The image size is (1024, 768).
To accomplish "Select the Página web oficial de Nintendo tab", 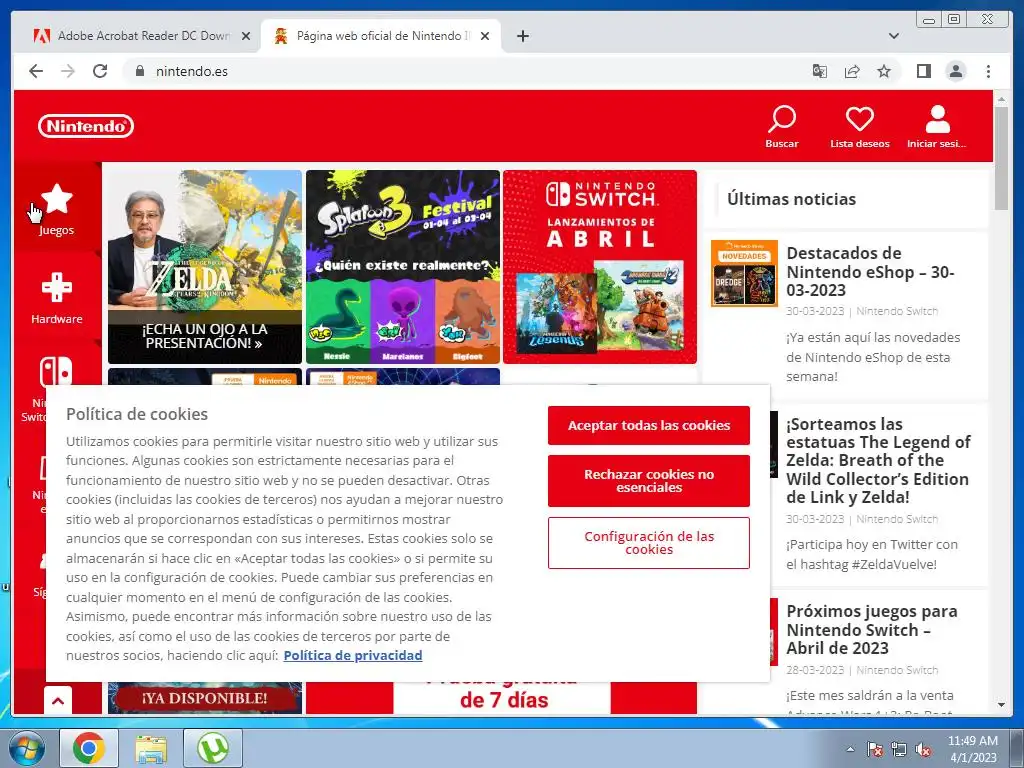I will pos(381,36).
